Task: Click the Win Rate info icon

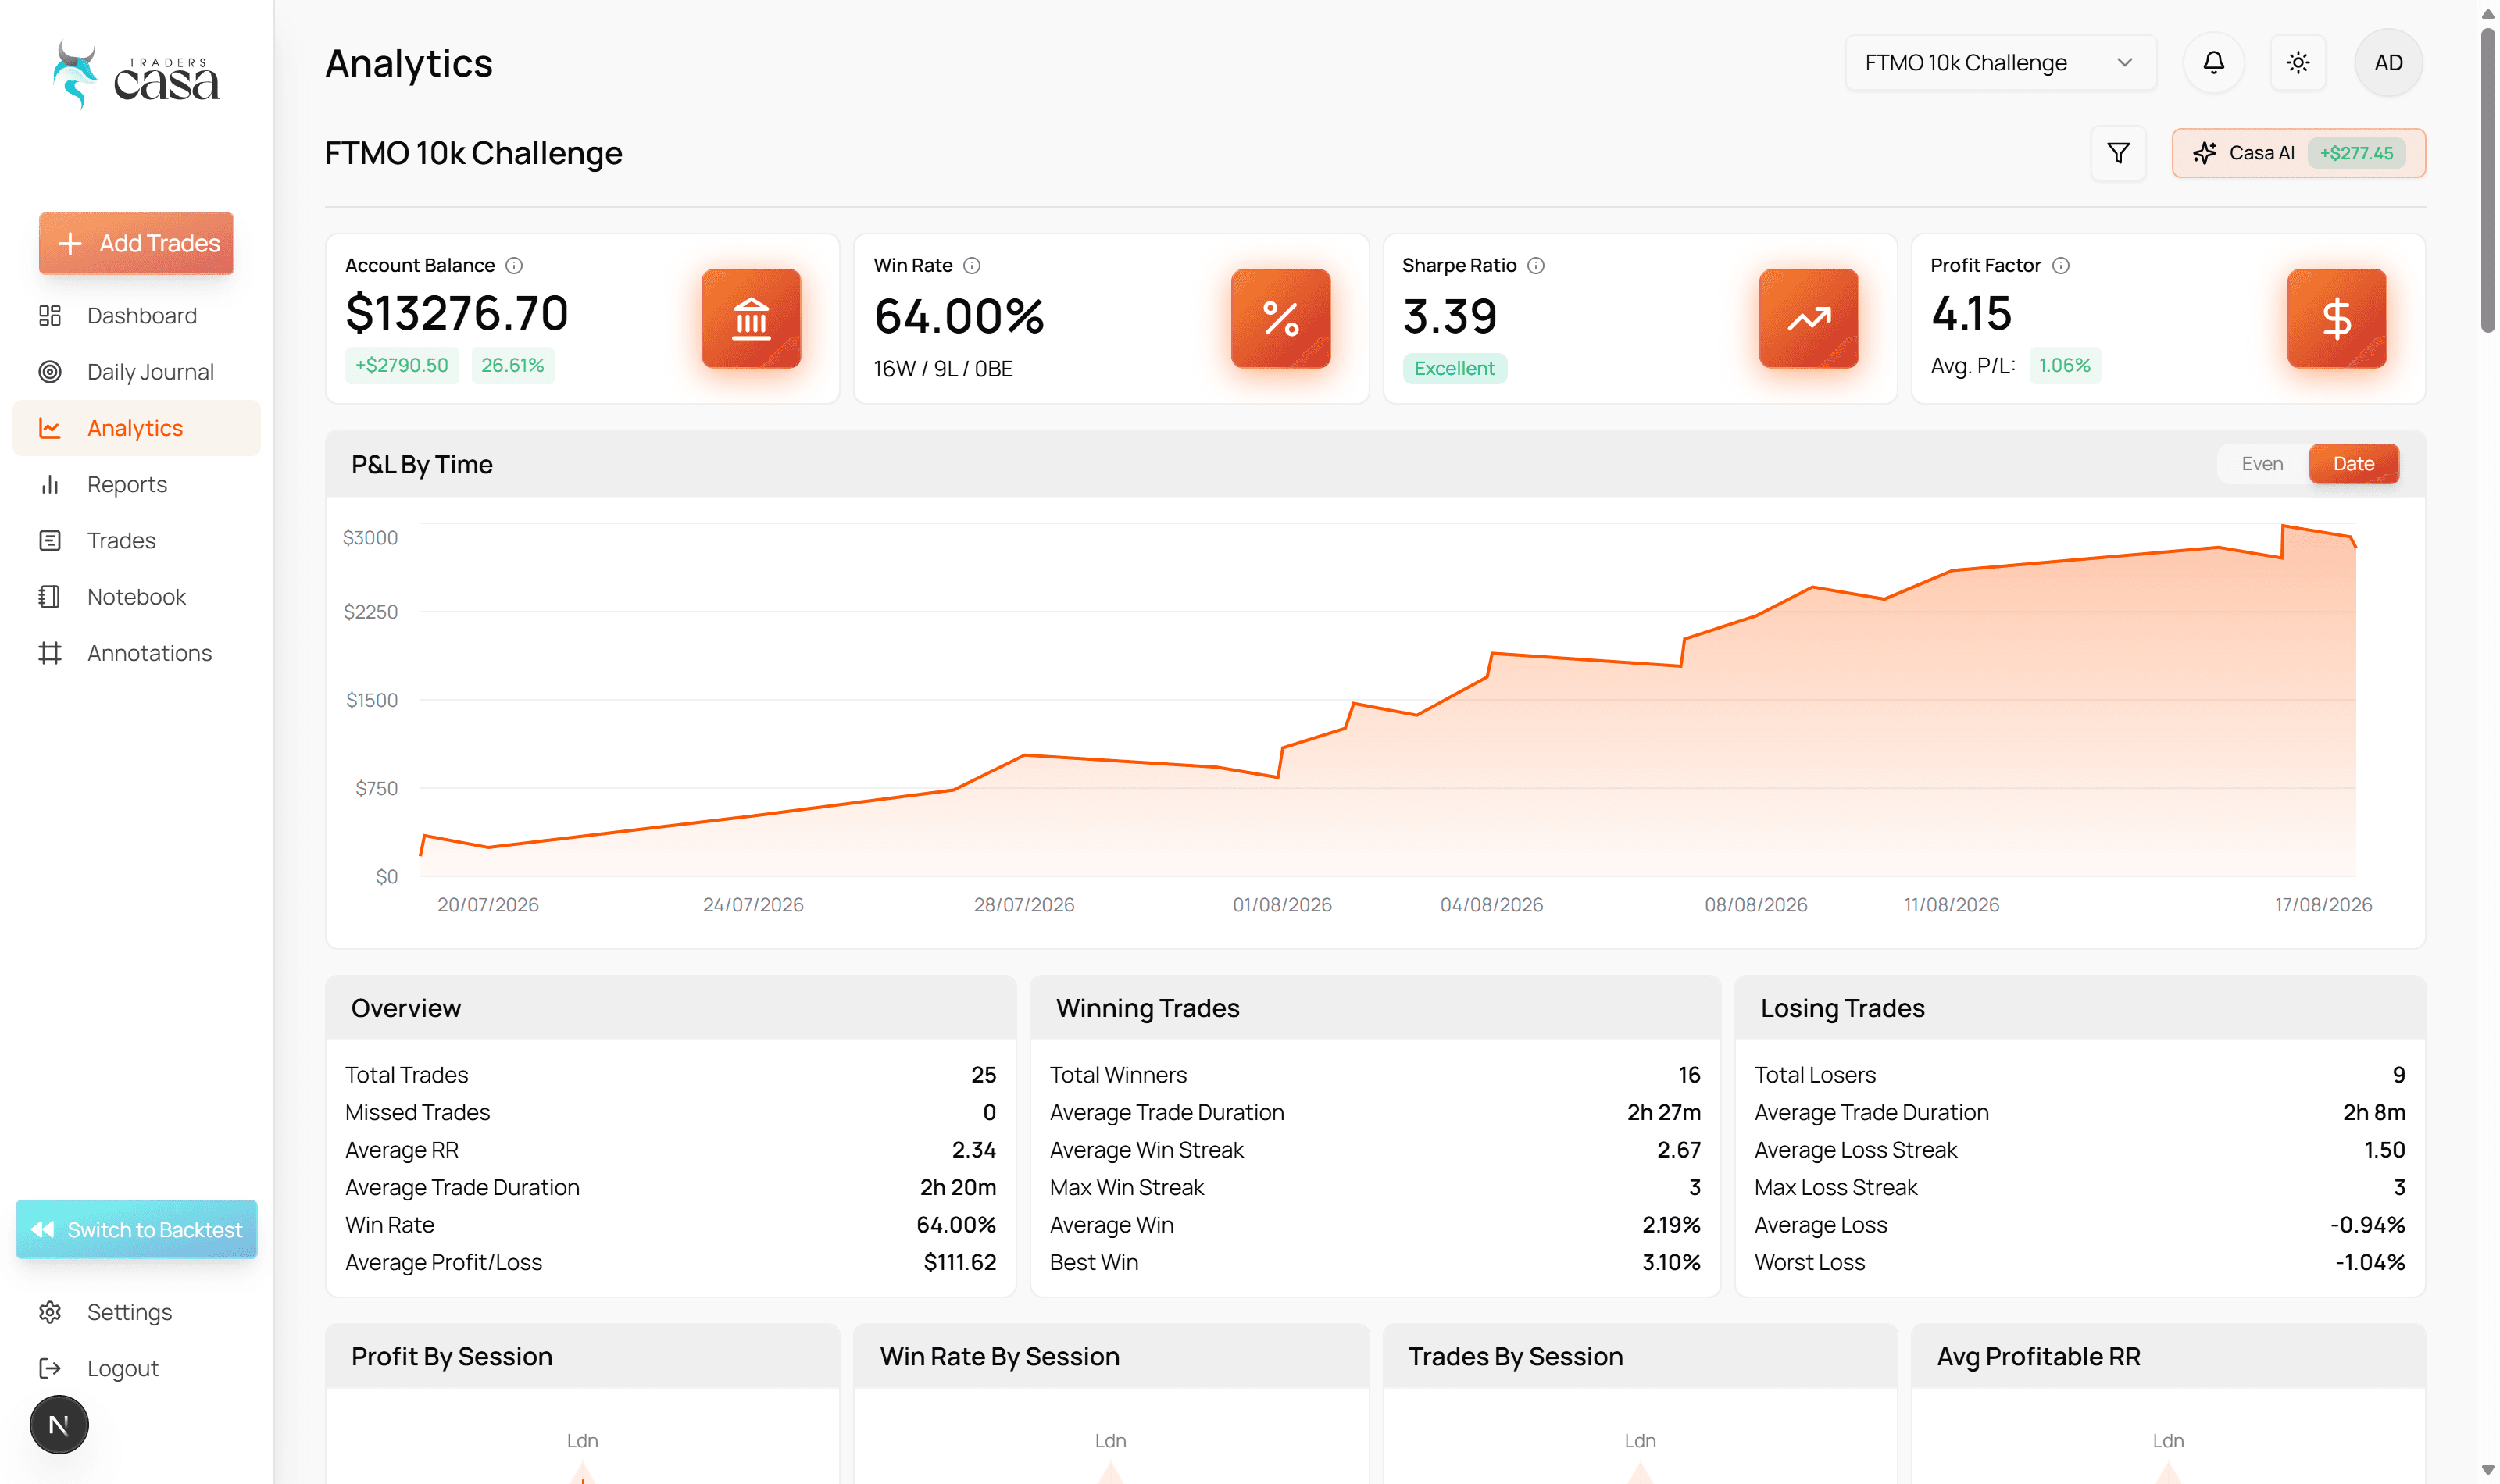Action: click(971, 265)
